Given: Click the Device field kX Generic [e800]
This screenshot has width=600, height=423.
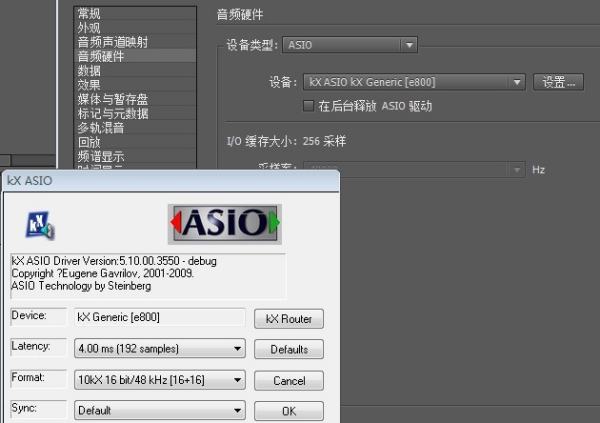Looking at the screenshot, I should coord(160,317).
